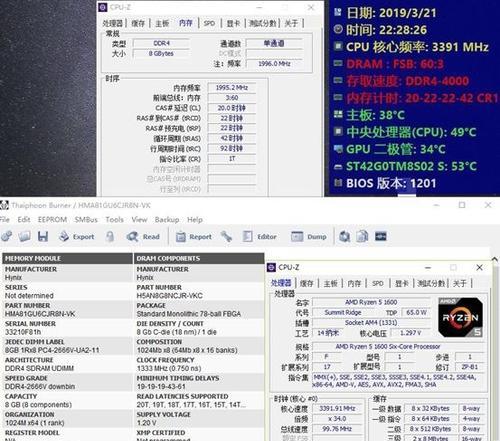500x441 pixels.
Task: Select 主板 tab in the memory CPU-Z window
Action: 162,23
